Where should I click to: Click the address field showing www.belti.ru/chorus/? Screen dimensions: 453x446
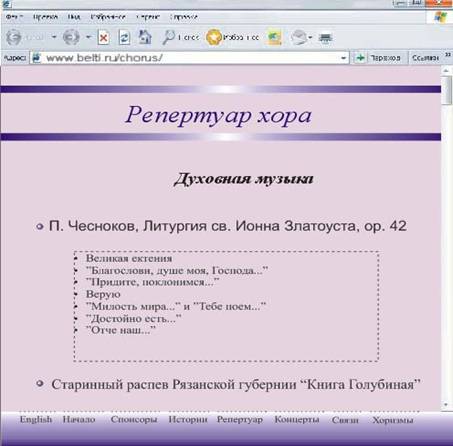pyautogui.click(x=190, y=58)
